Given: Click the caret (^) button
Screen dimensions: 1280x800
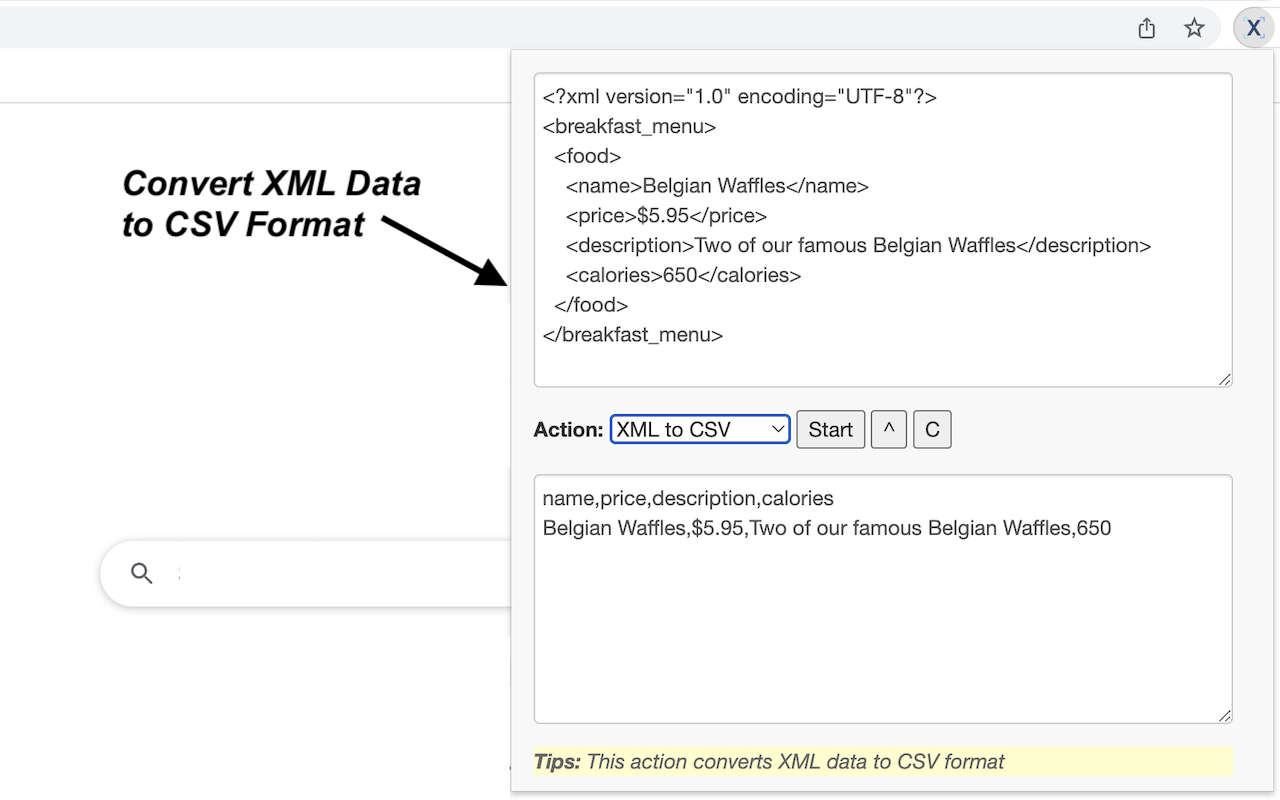Looking at the screenshot, I should pyautogui.click(x=889, y=429).
